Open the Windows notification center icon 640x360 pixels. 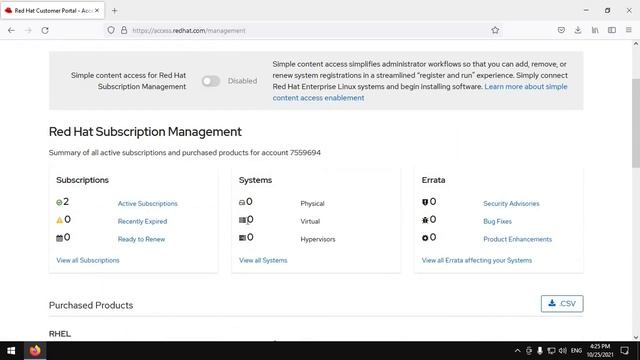pos(624,351)
